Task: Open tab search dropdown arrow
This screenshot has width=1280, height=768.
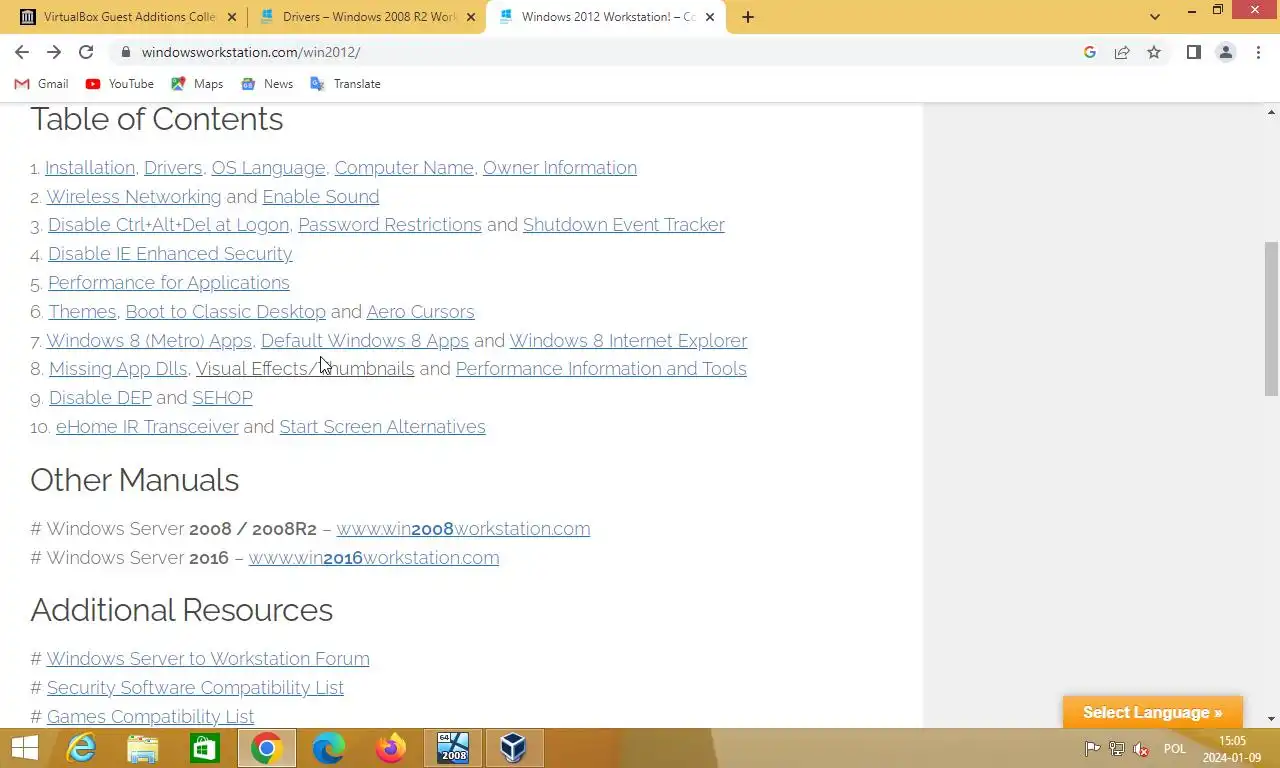Action: [1155, 17]
